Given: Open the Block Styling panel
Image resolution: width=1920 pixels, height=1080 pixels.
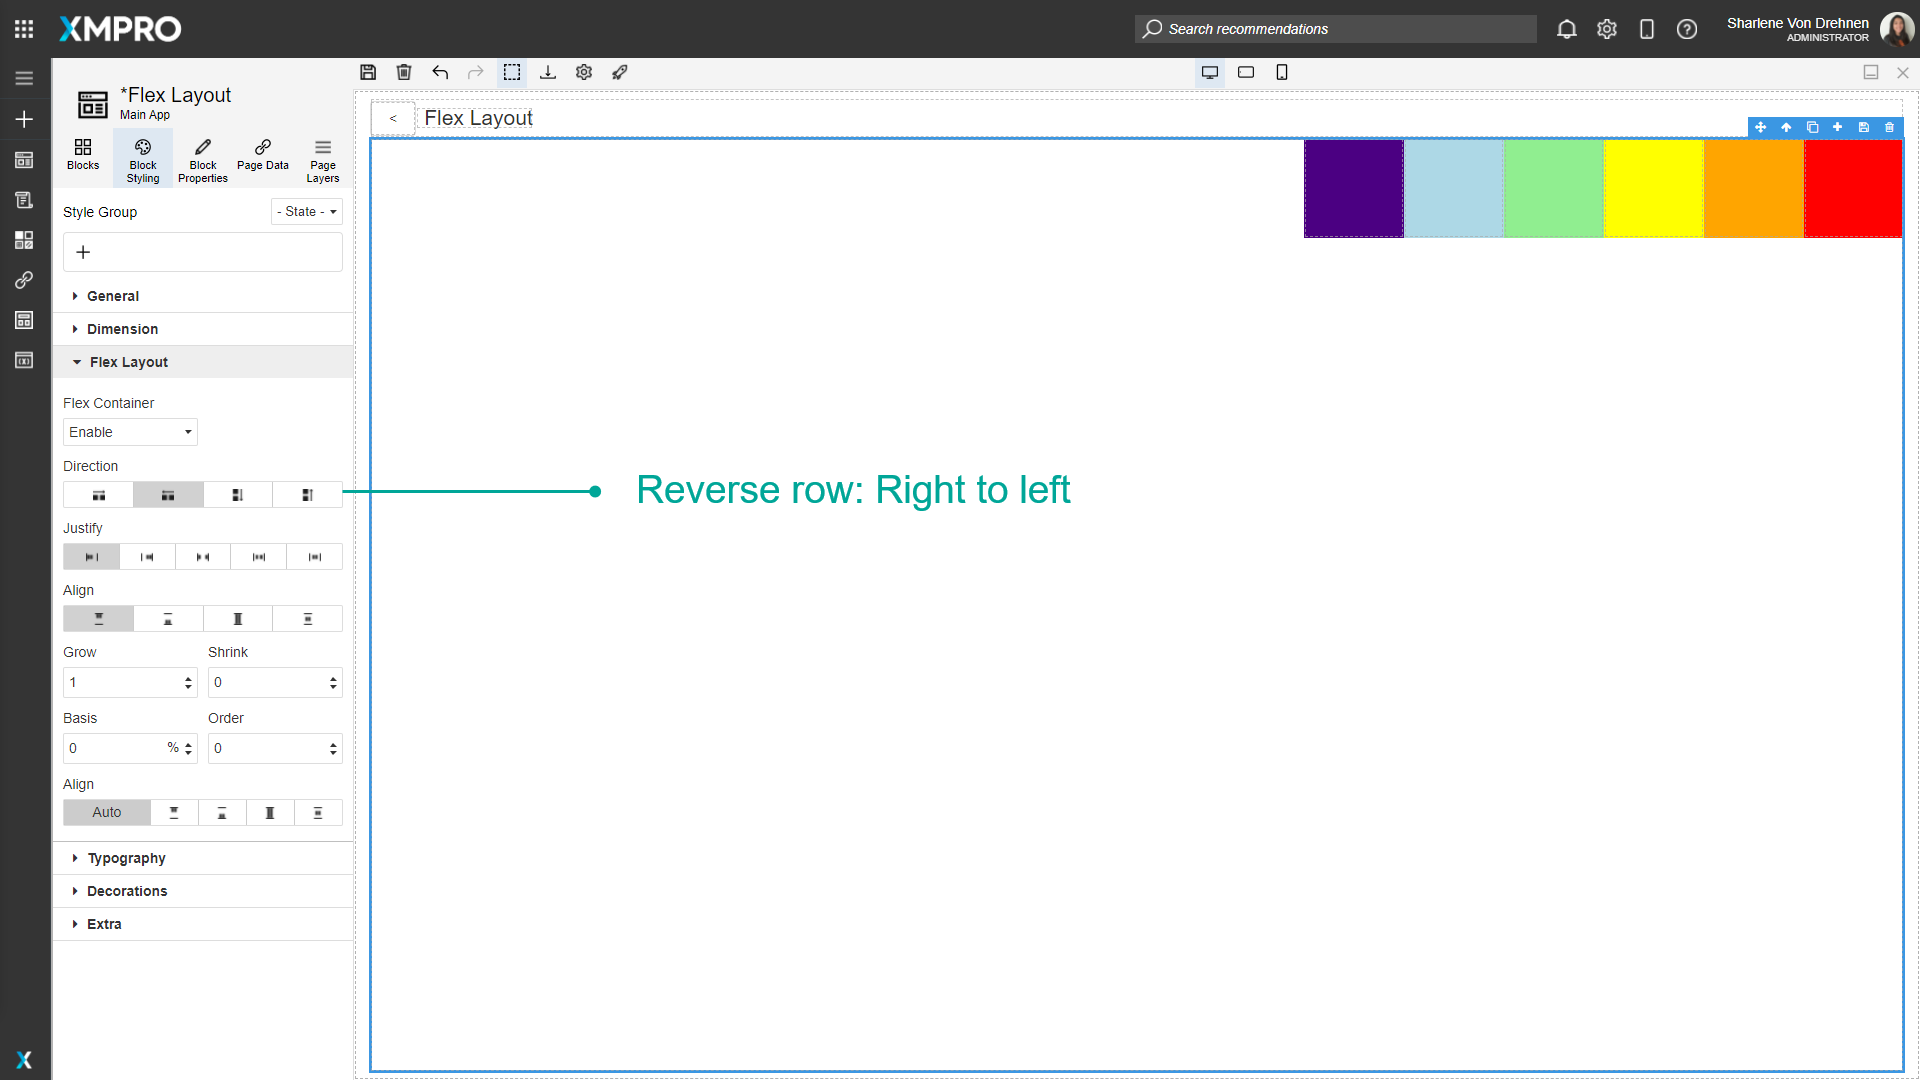Looking at the screenshot, I should tap(142, 158).
